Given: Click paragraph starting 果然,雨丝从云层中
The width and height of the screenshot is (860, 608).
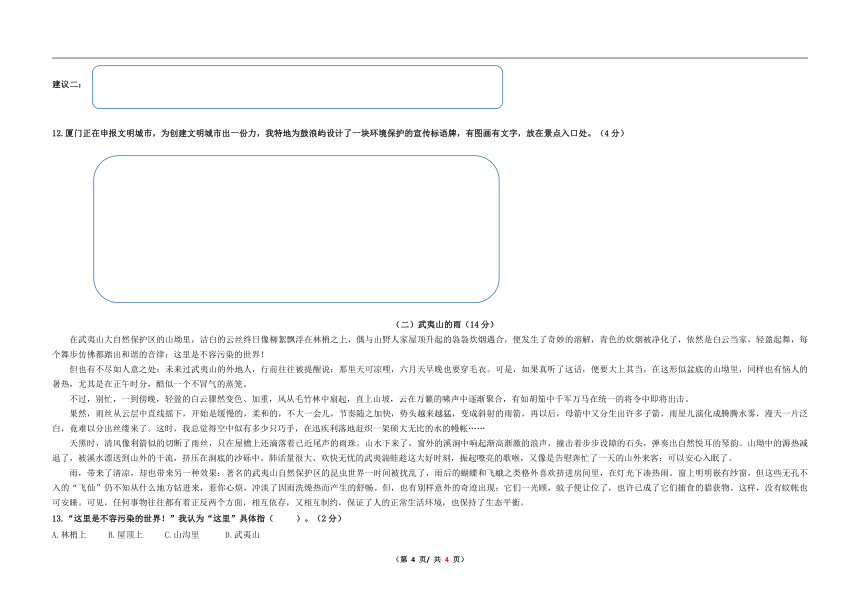Looking at the screenshot, I should pyautogui.click(x=430, y=421).
